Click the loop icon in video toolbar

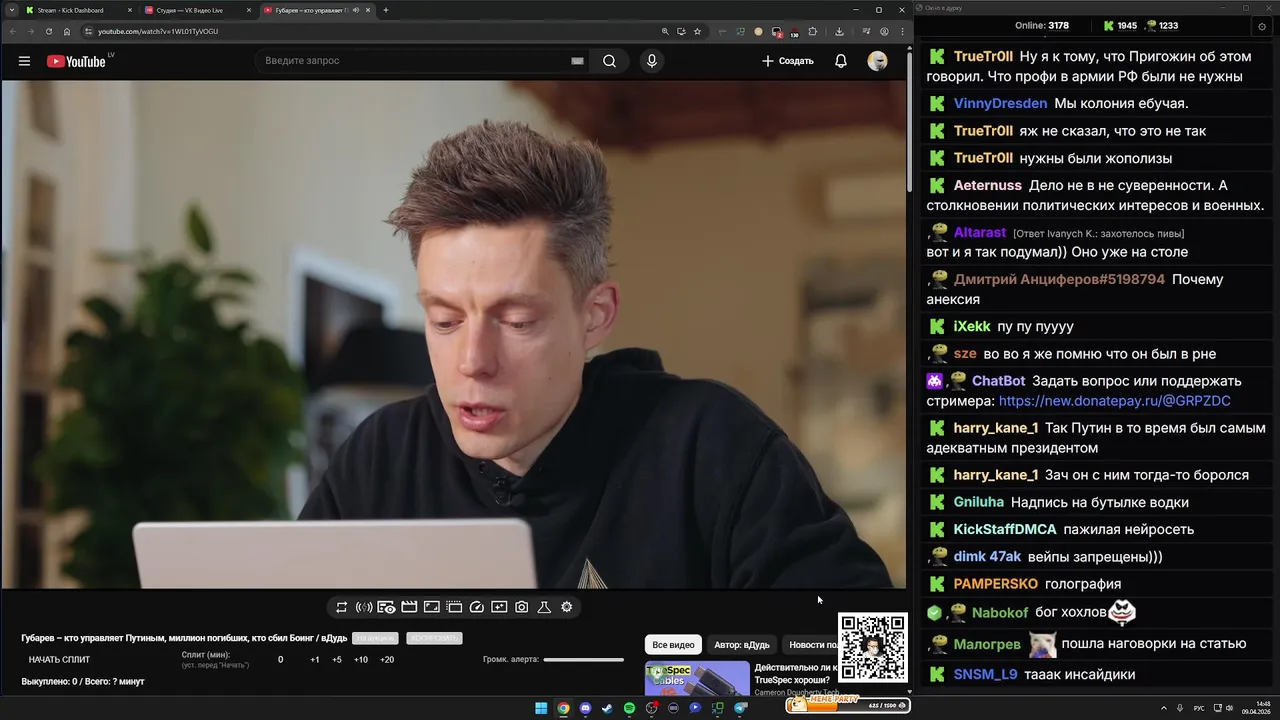tap(341, 607)
